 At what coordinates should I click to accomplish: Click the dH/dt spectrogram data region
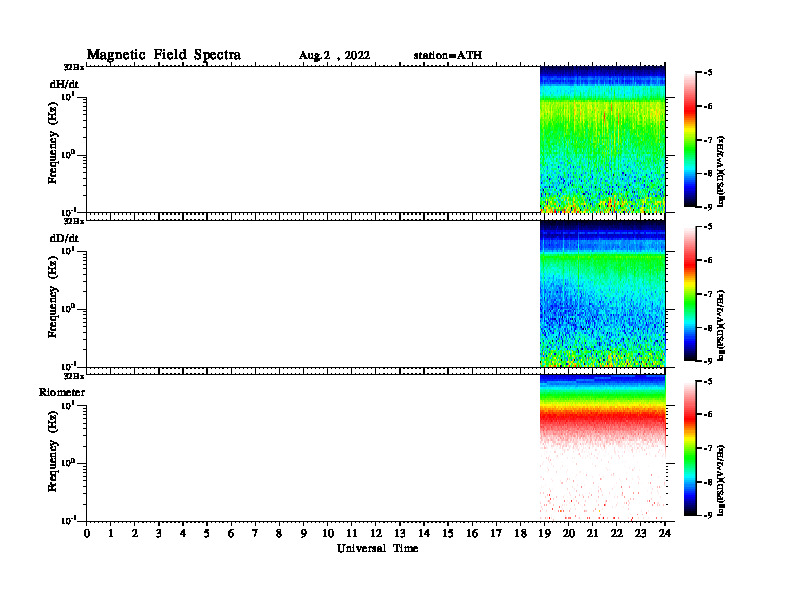point(603,139)
